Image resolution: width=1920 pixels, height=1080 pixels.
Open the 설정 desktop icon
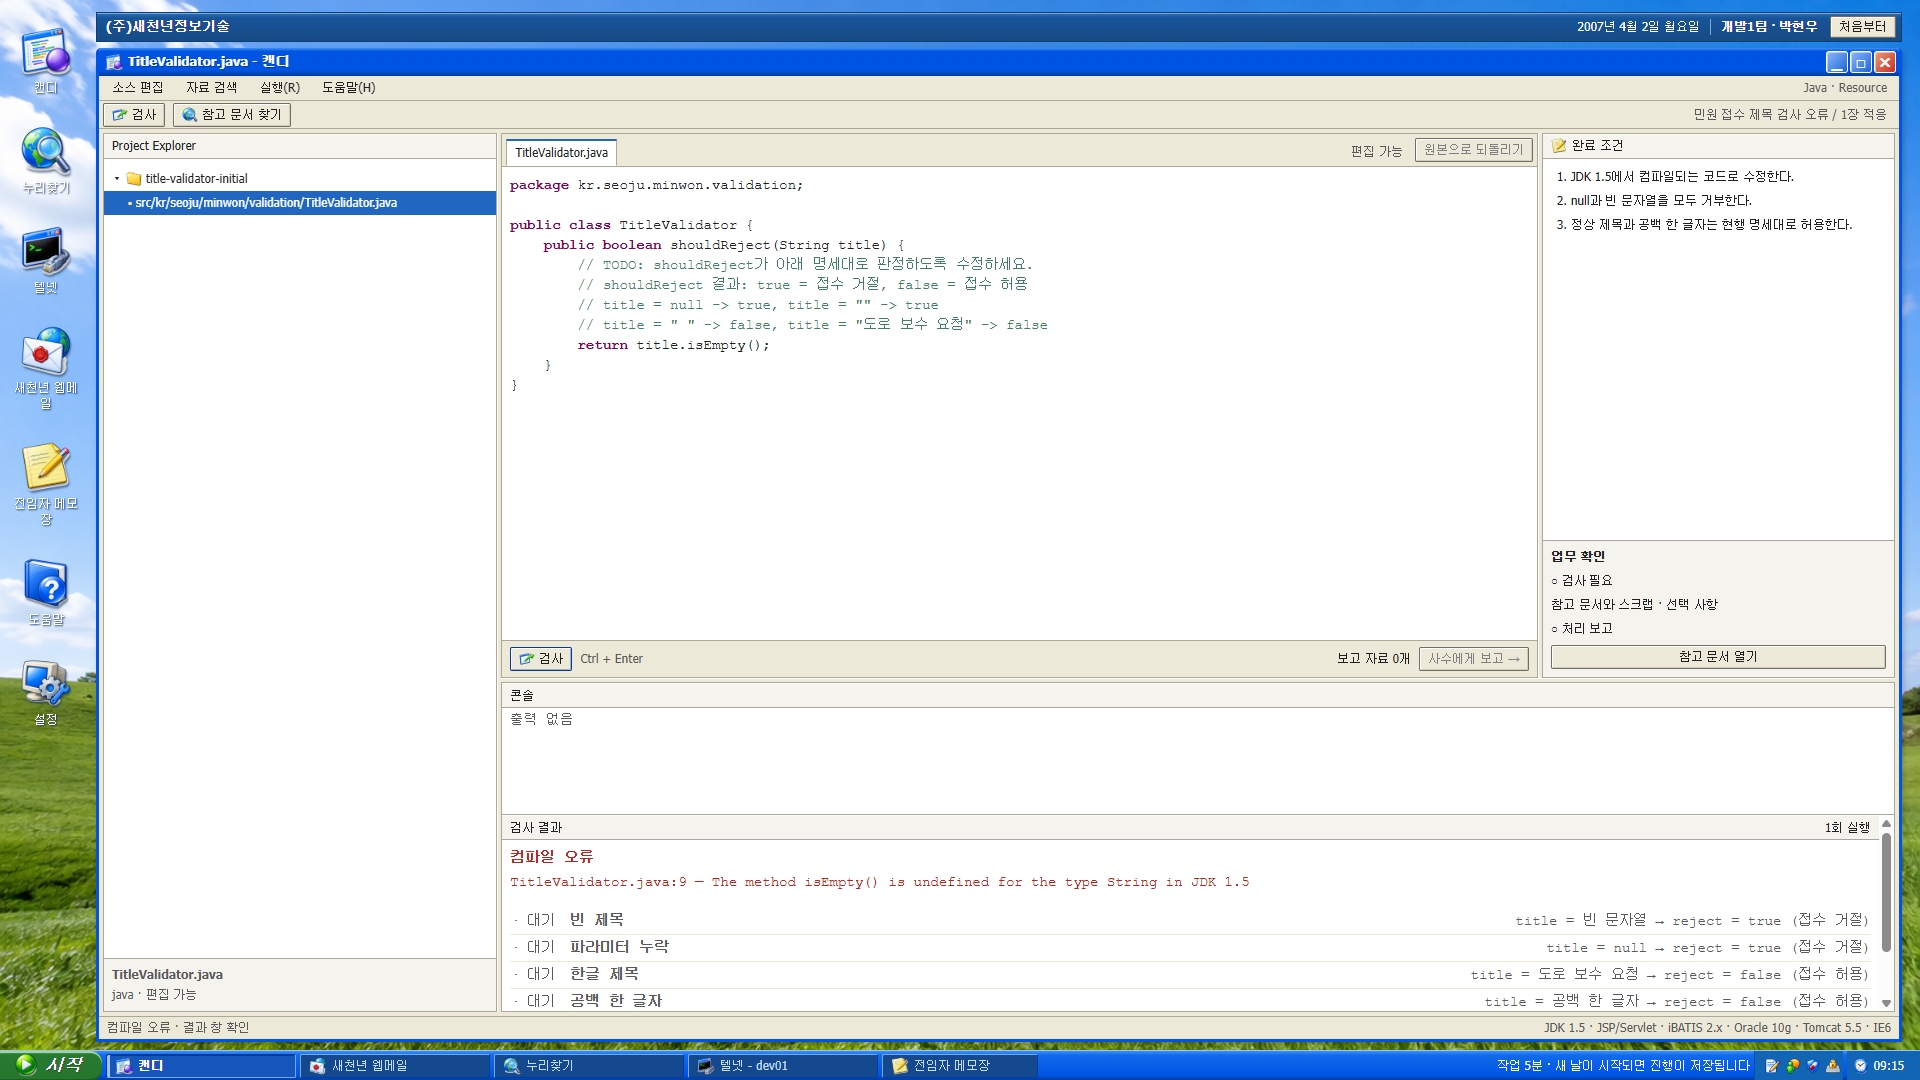46,693
